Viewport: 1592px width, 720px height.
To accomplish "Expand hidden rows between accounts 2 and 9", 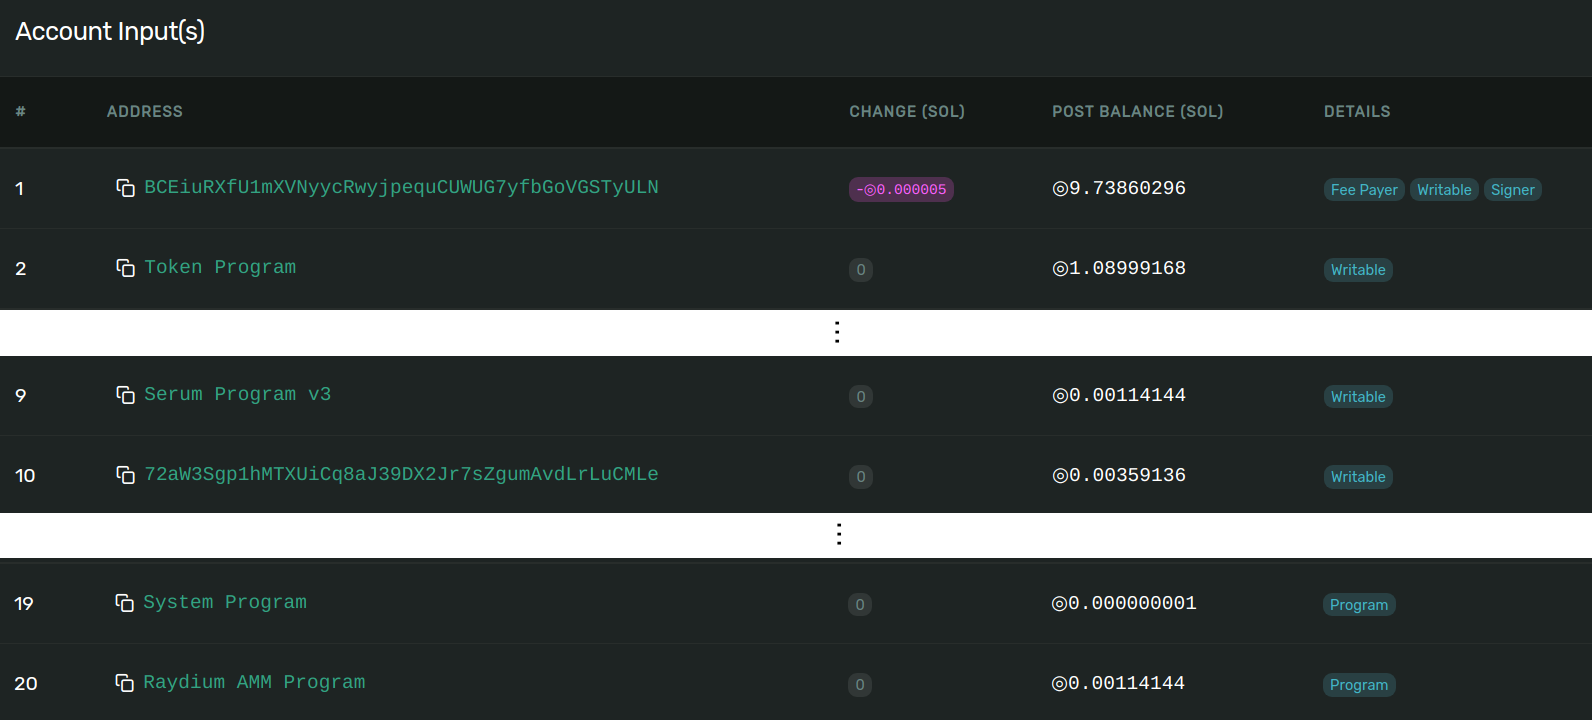I will [837, 332].
